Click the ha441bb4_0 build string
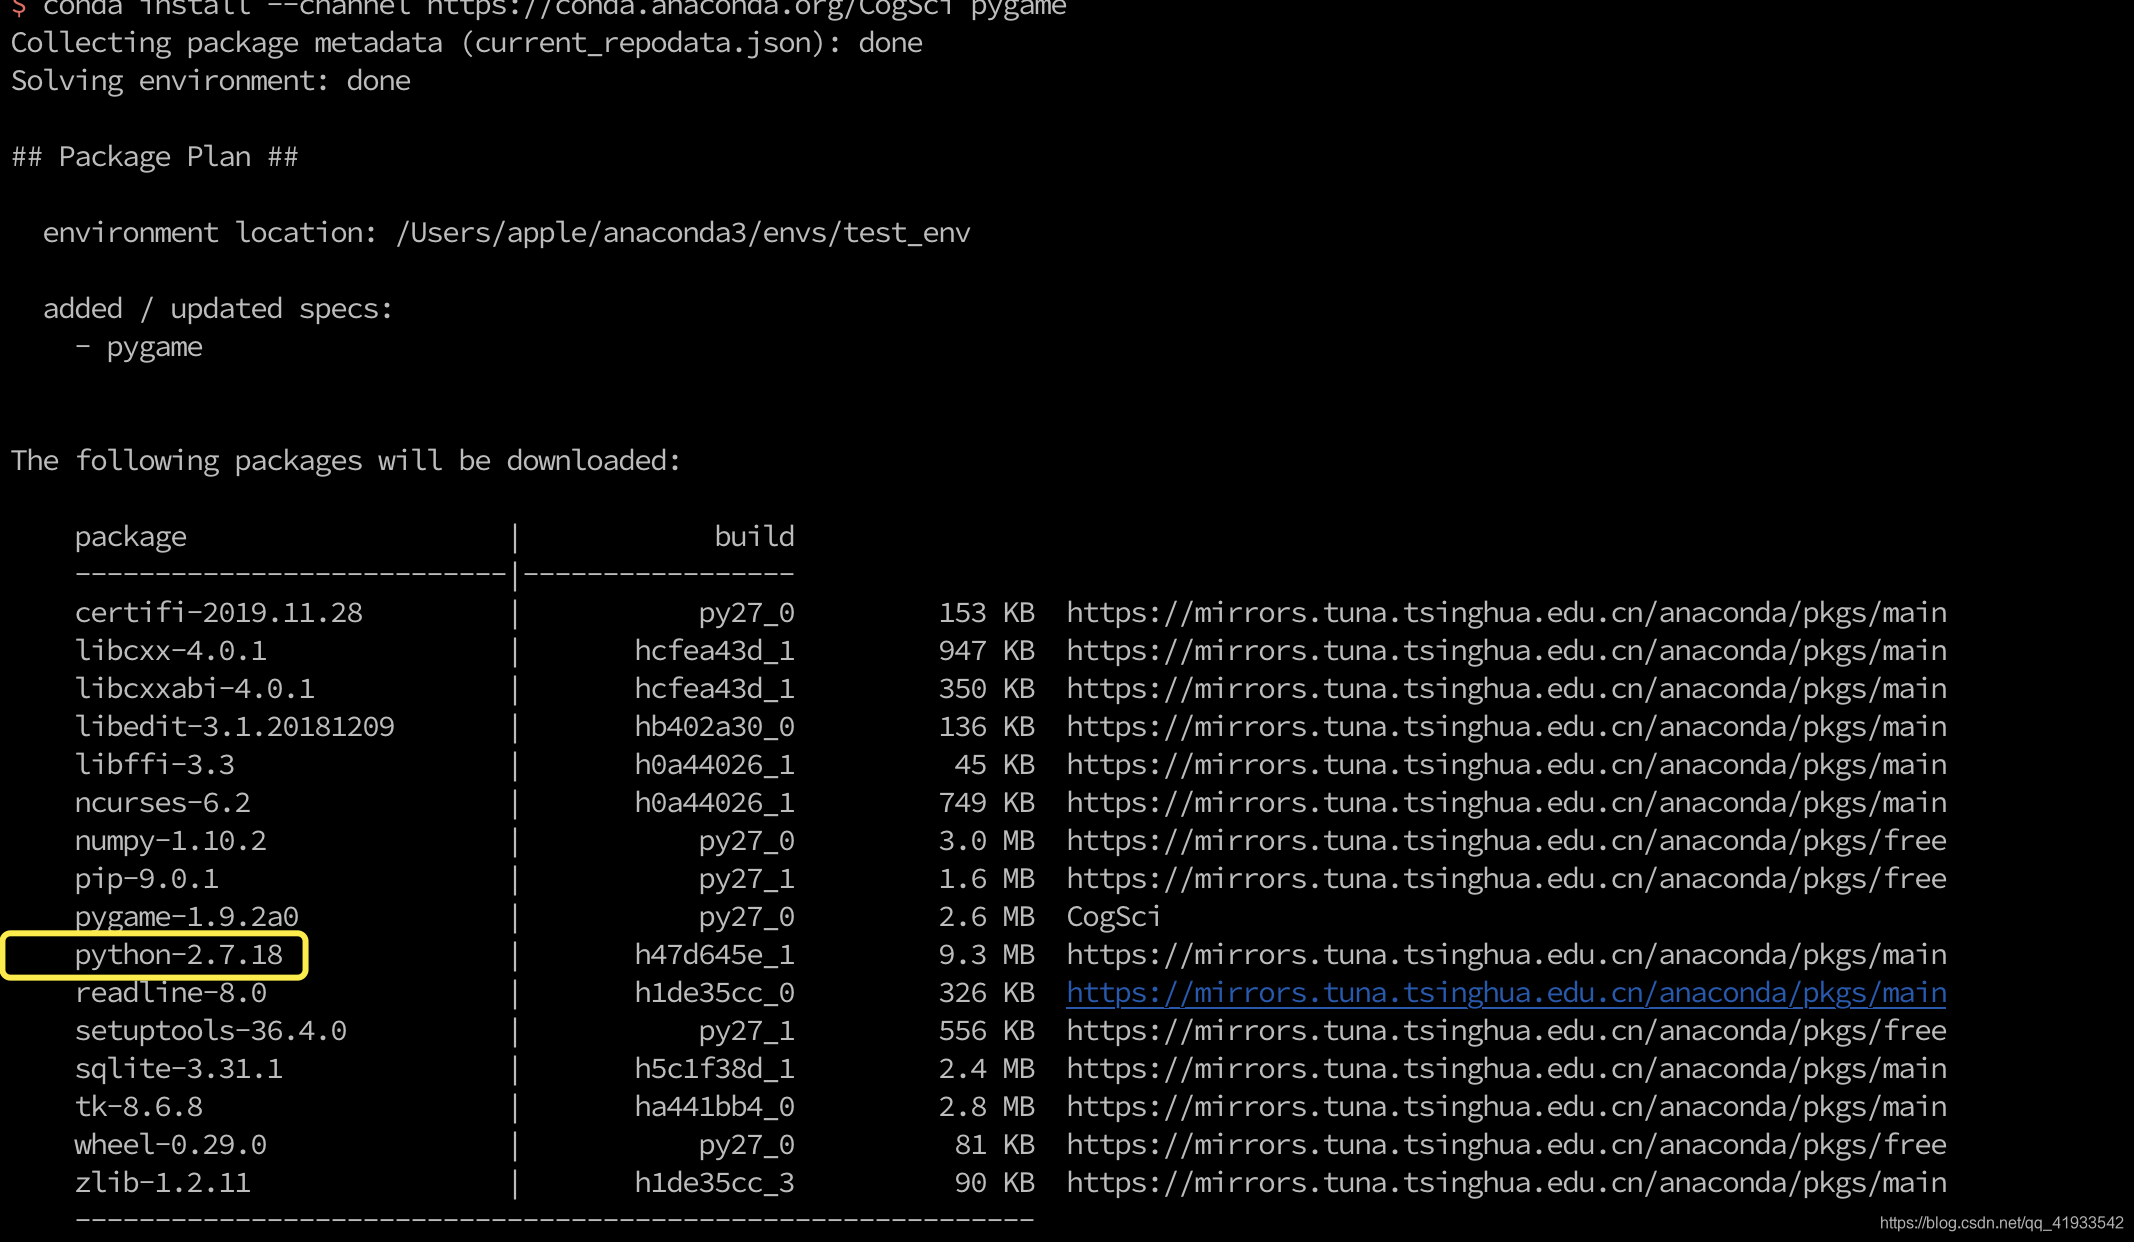Image resolution: width=2134 pixels, height=1242 pixels. pyautogui.click(x=715, y=1107)
